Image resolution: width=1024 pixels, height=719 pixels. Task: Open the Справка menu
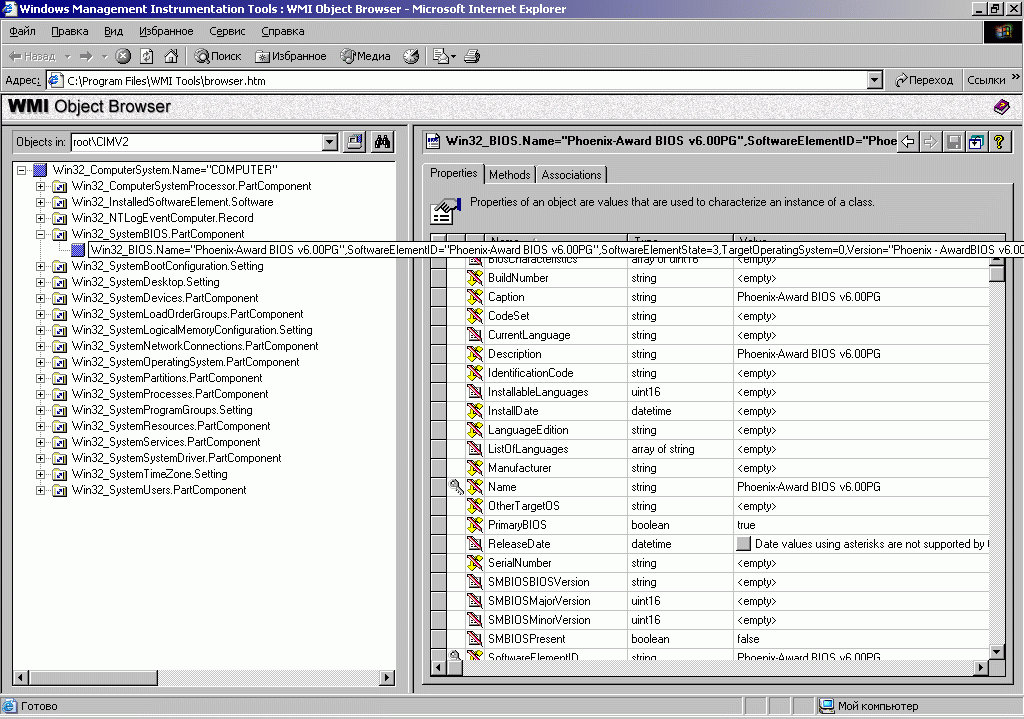point(283,31)
